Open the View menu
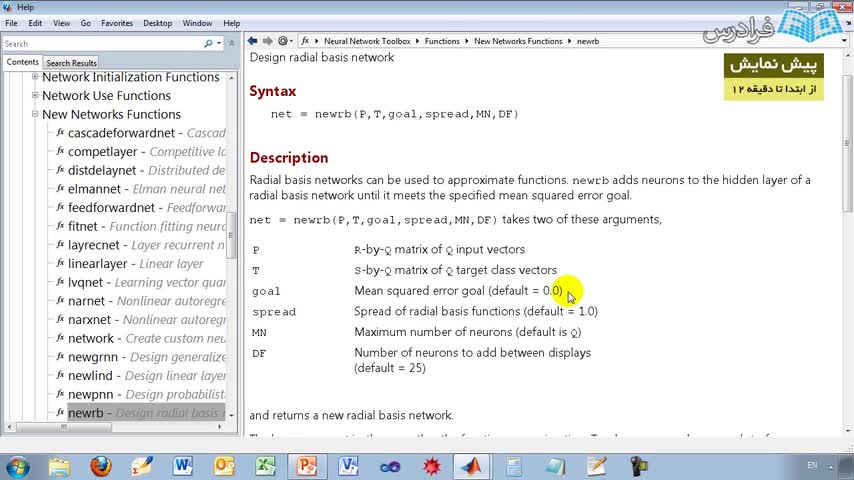The height and width of the screenshot is (480, 854). 62,23
